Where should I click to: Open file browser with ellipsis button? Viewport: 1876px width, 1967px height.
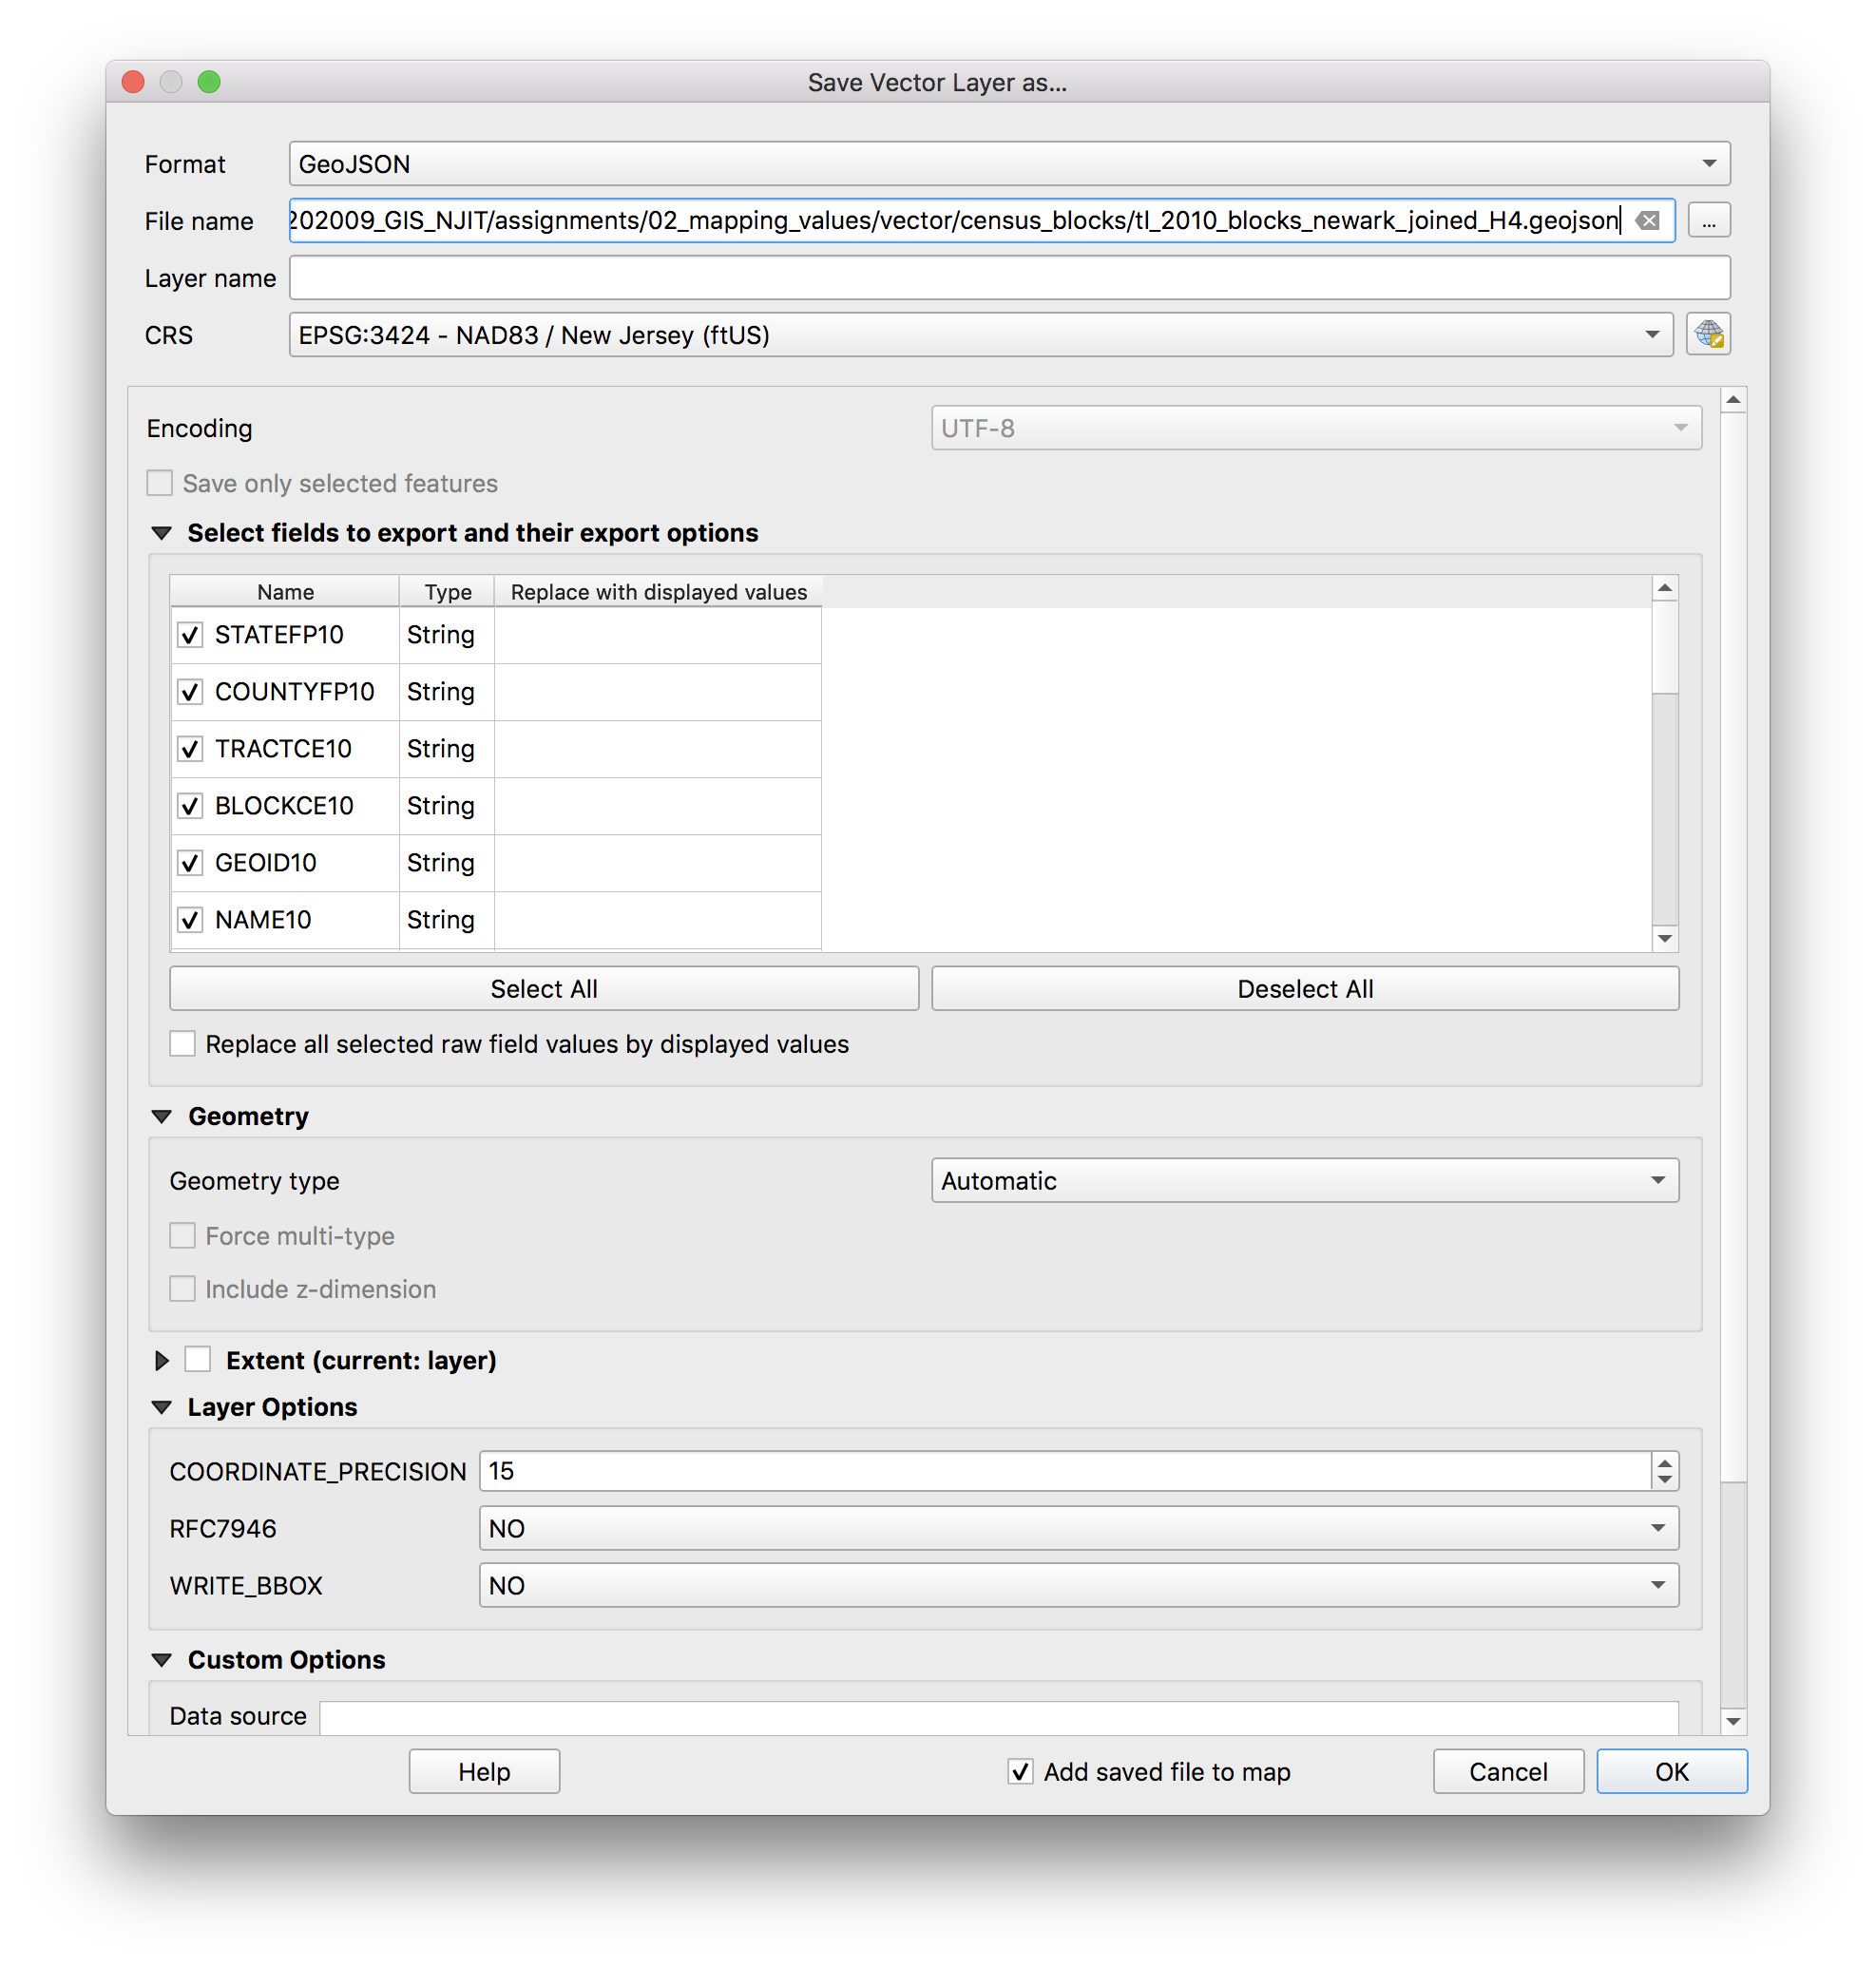(1708, 220)
